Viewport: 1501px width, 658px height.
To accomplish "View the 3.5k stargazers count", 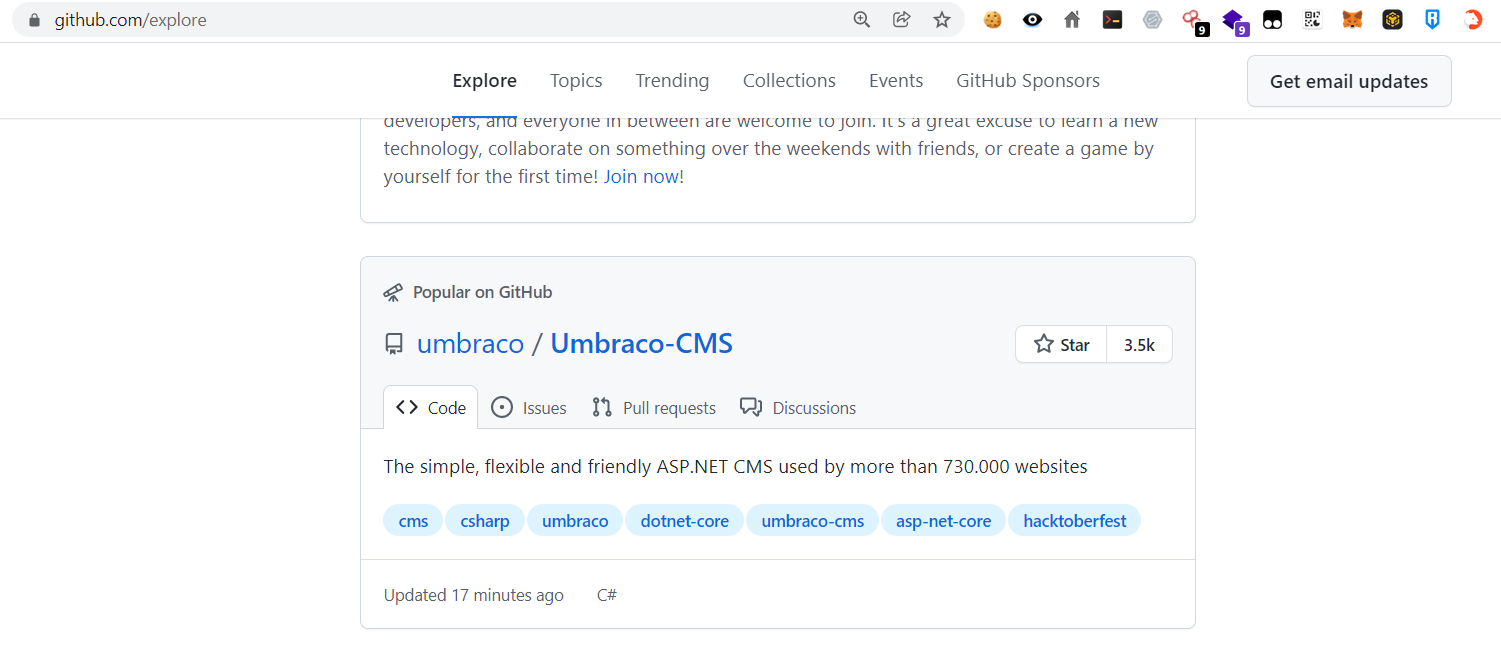I will 1139,344.
